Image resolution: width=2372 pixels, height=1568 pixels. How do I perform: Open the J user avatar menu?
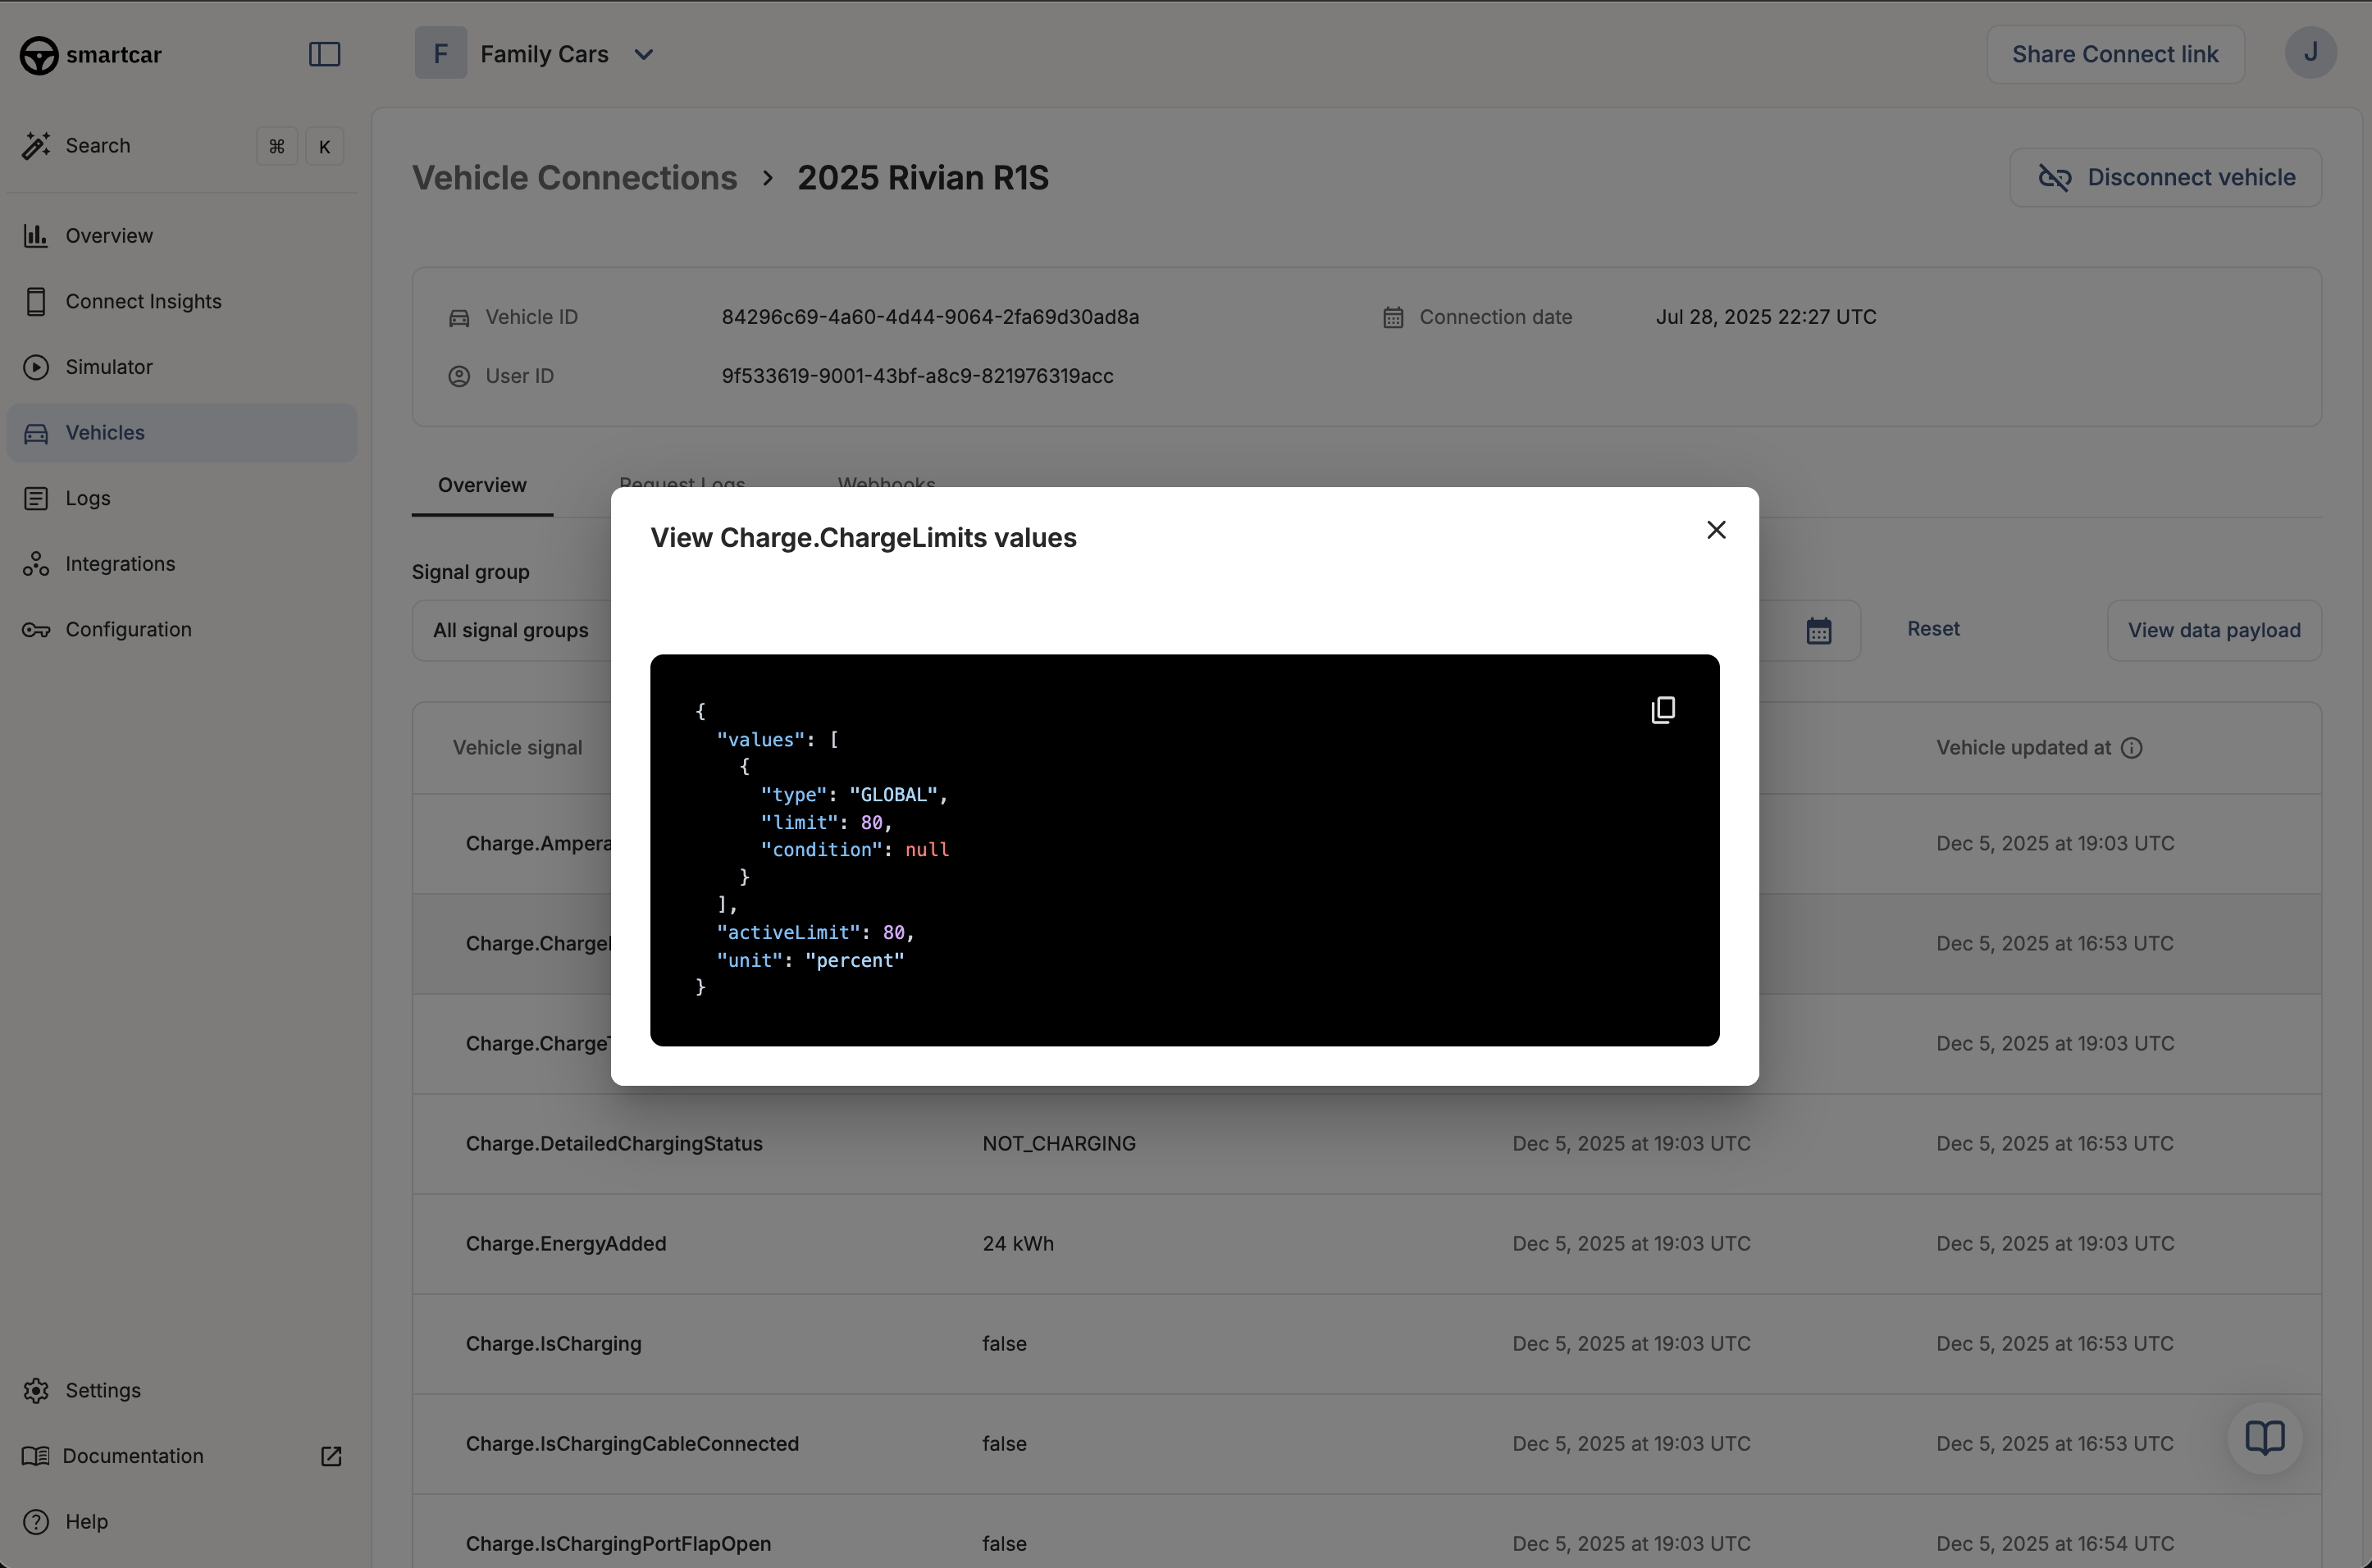coord(2310,53)
